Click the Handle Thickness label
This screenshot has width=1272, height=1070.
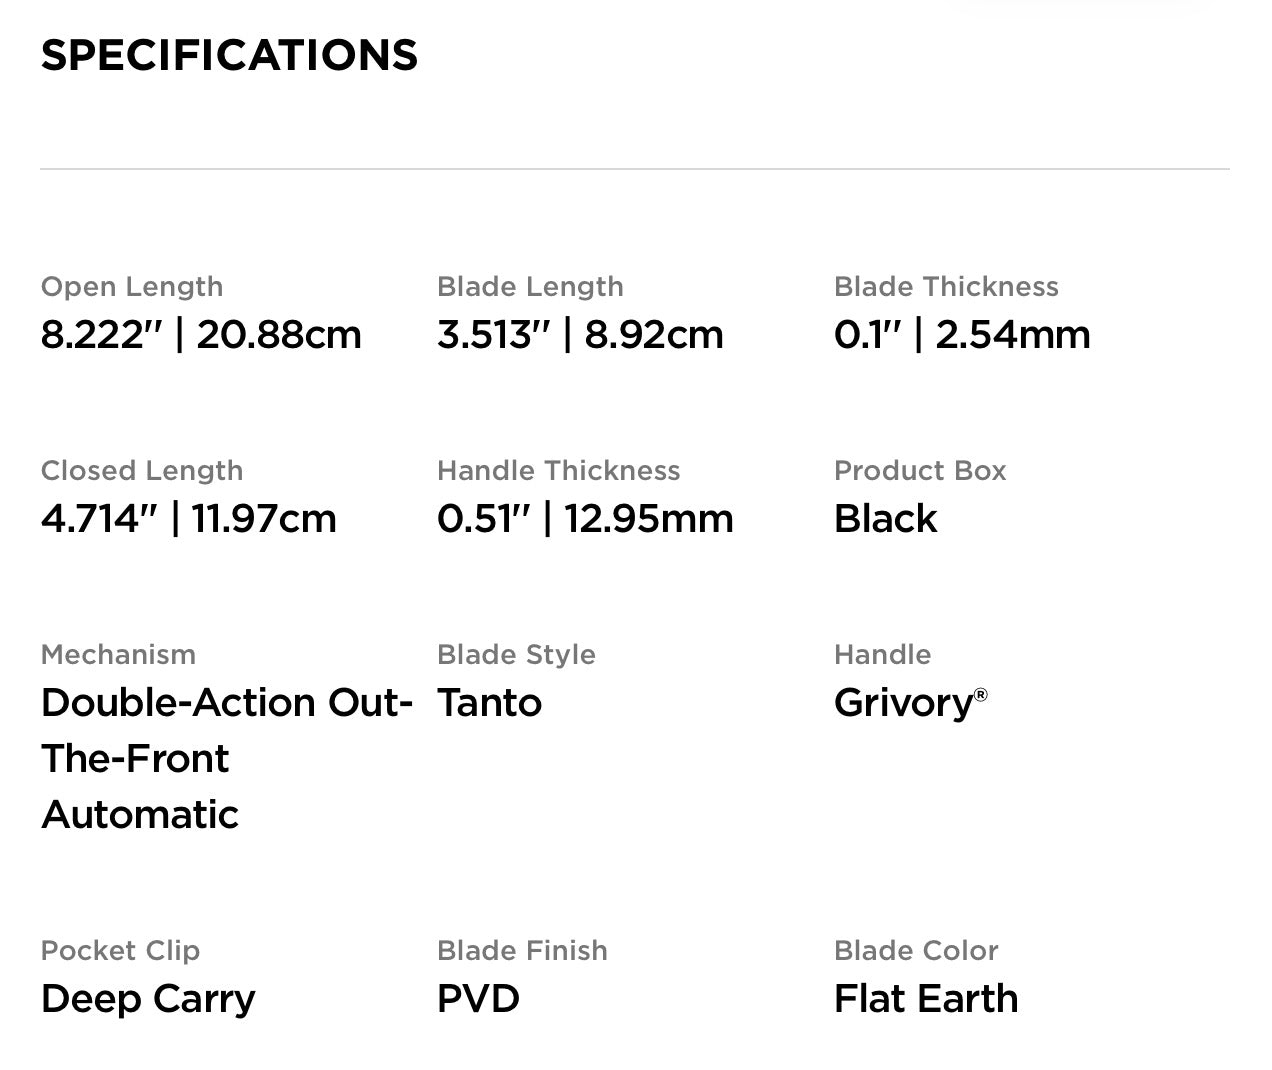(558, 471)
